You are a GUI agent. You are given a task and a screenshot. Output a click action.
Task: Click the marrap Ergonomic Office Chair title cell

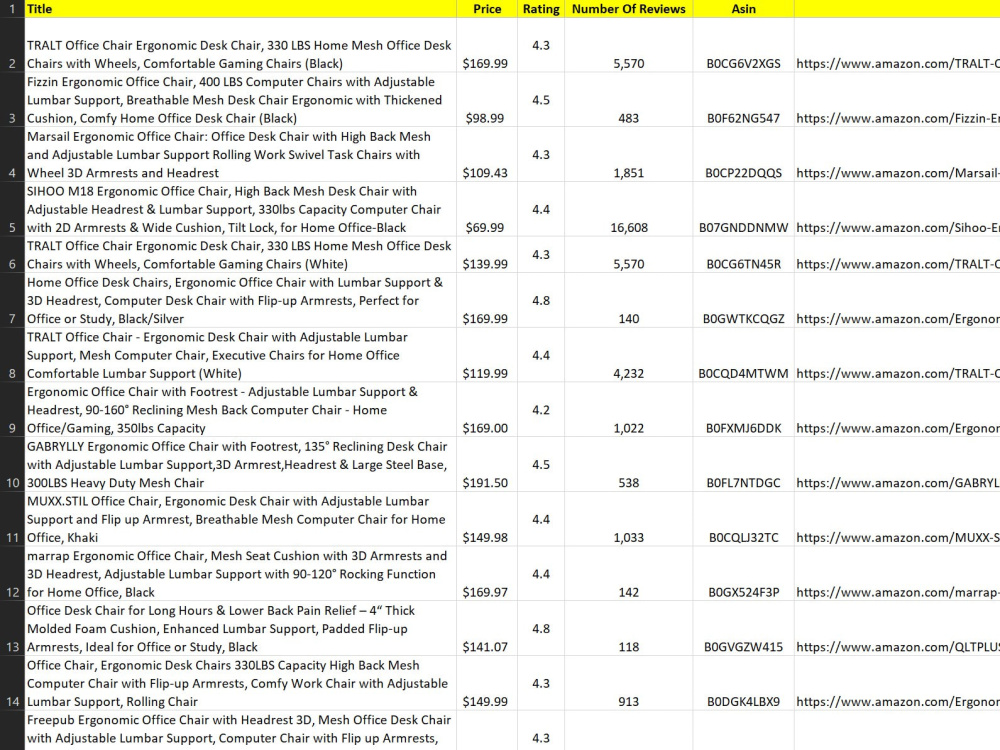(240, 574)
